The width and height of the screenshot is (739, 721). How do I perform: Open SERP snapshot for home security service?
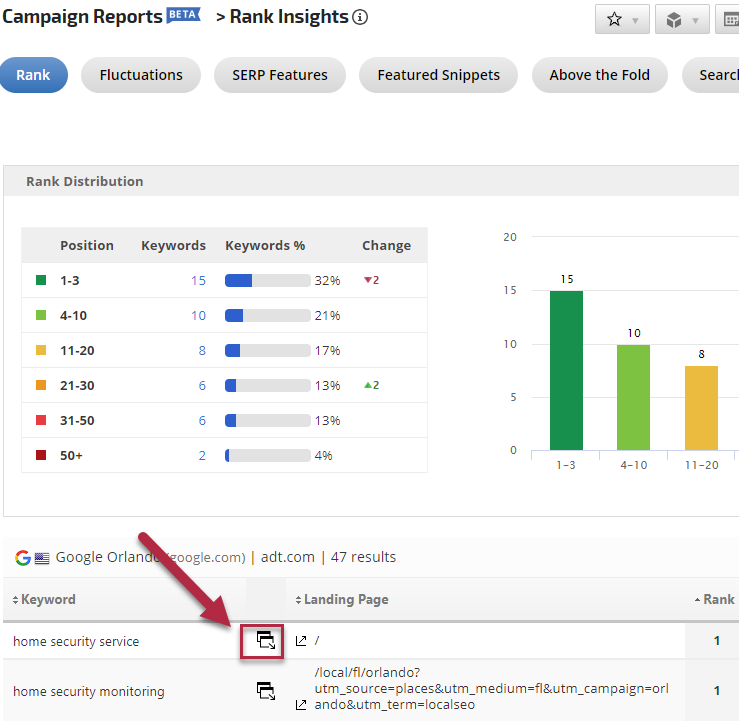(x=265, y=641)
